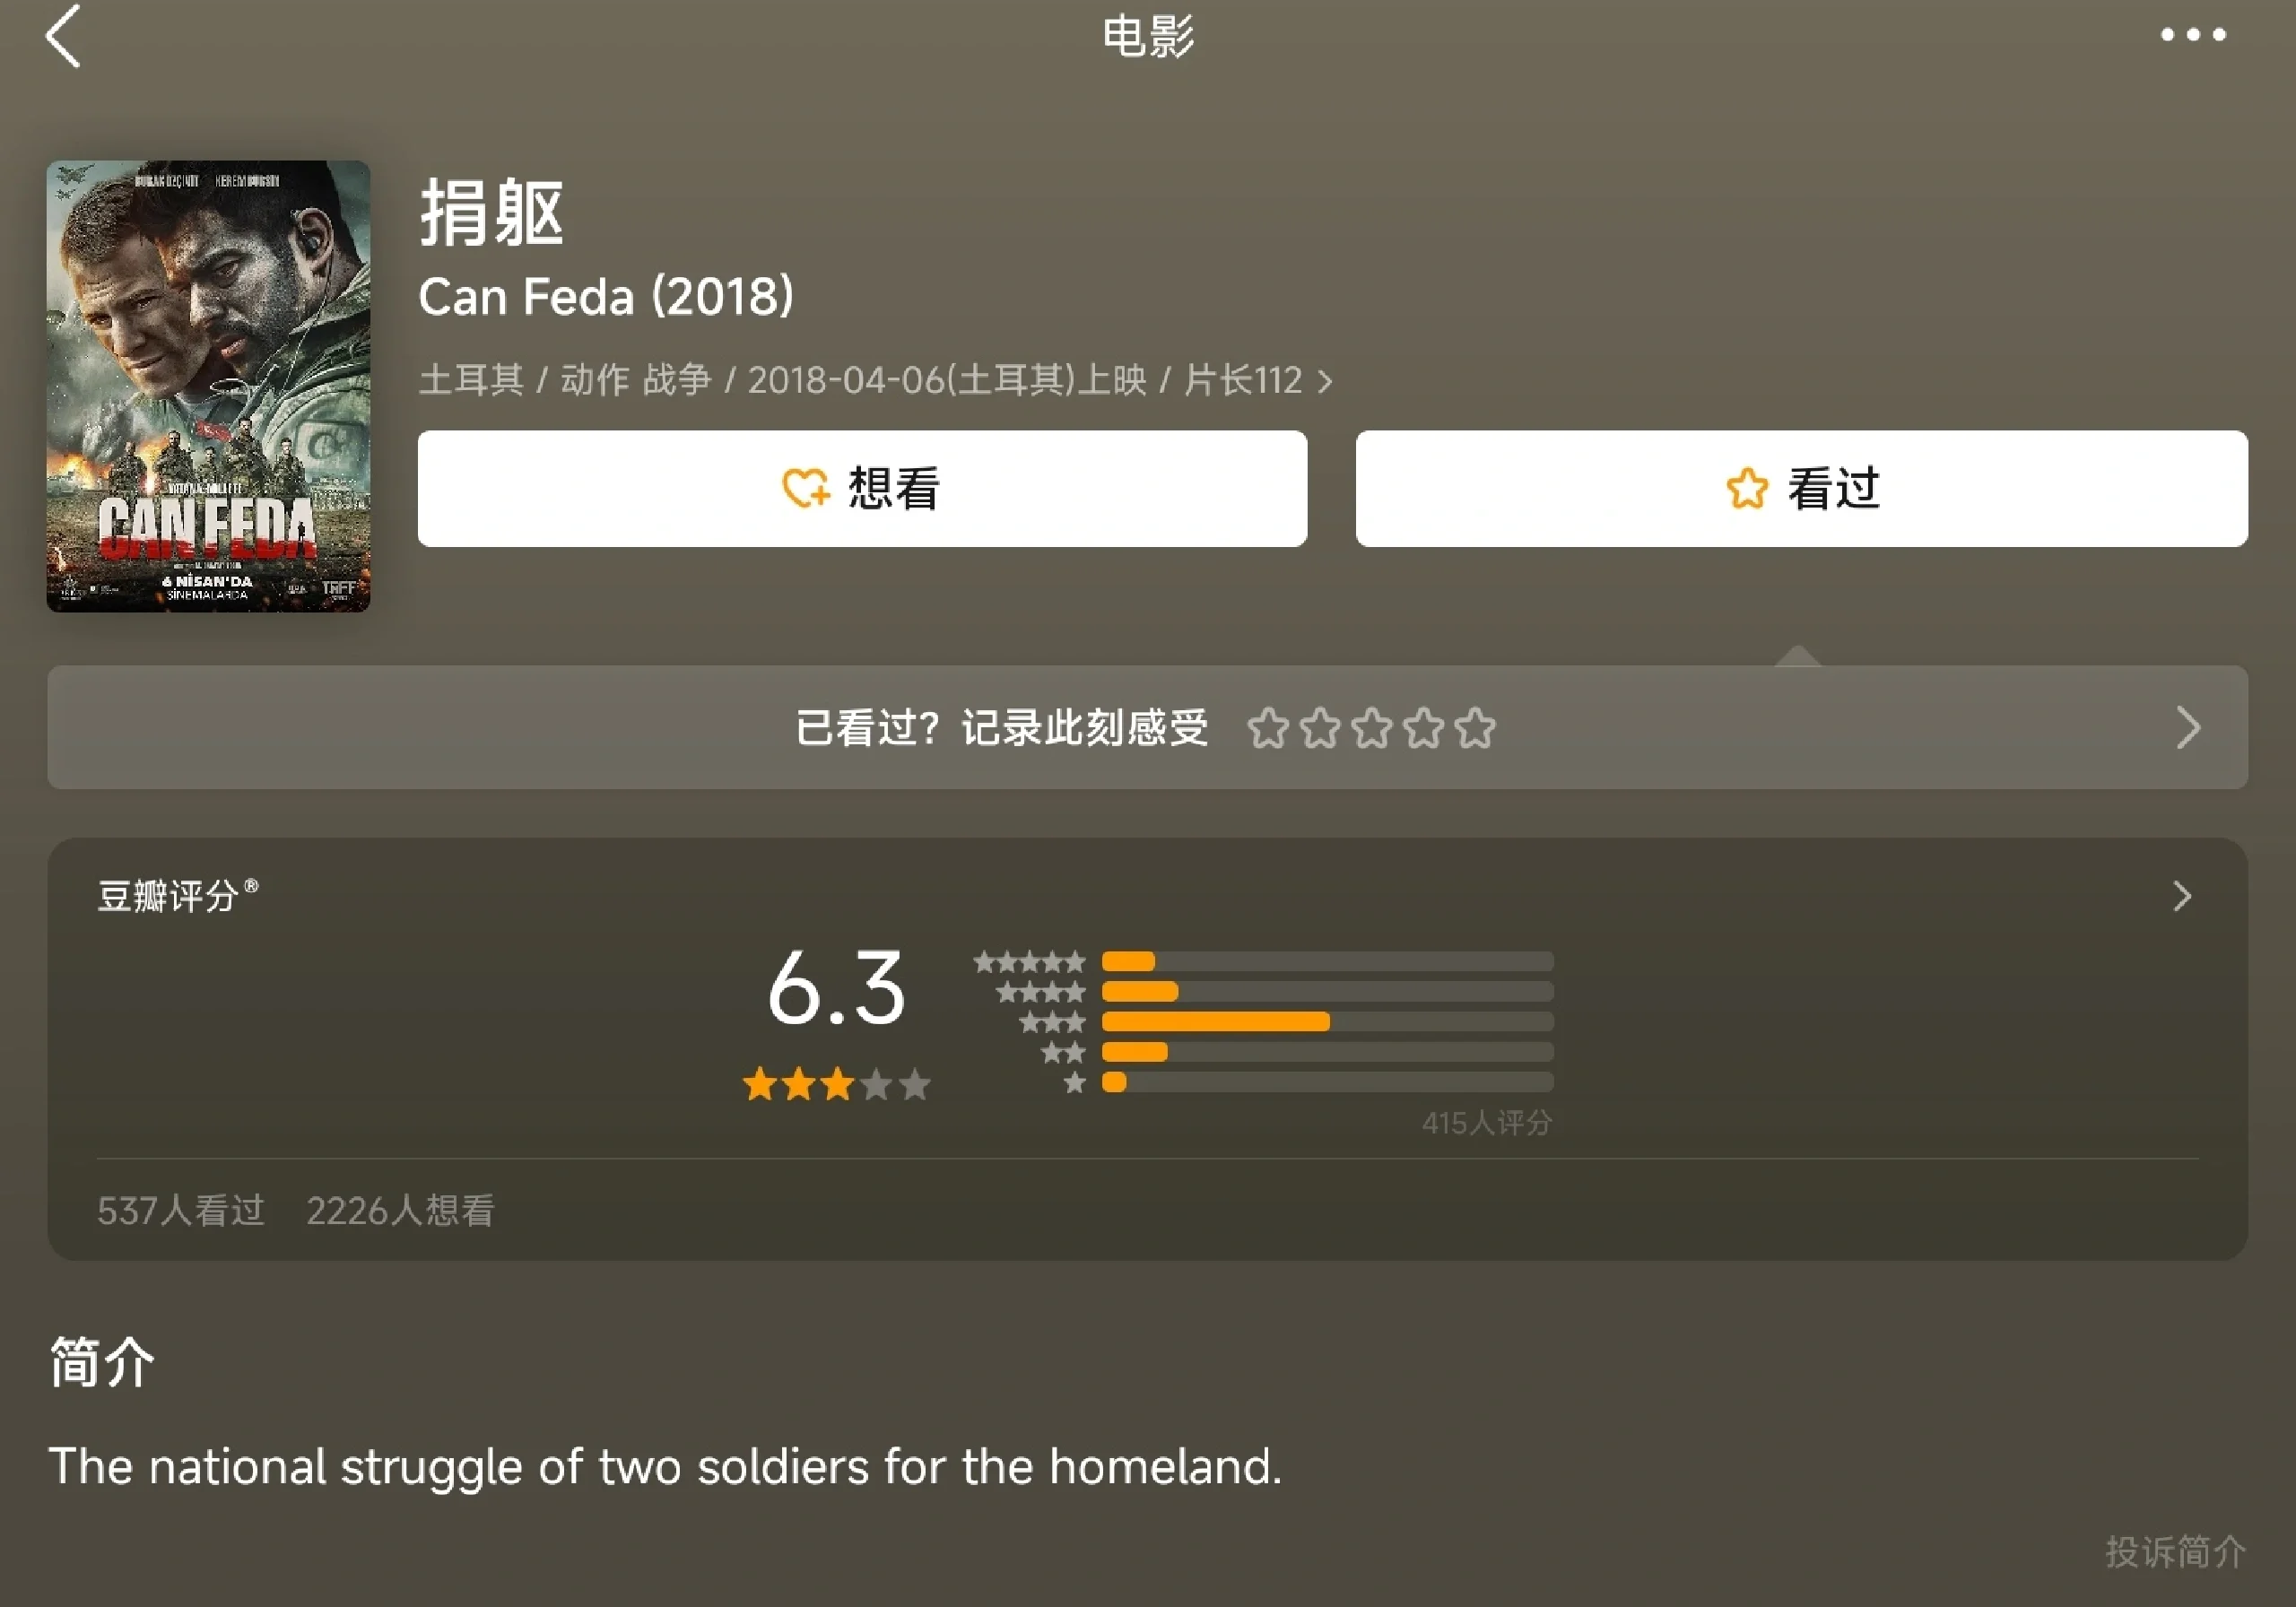
Task: Expand movie details chevron after 片长112
Action: (1325, 381)
